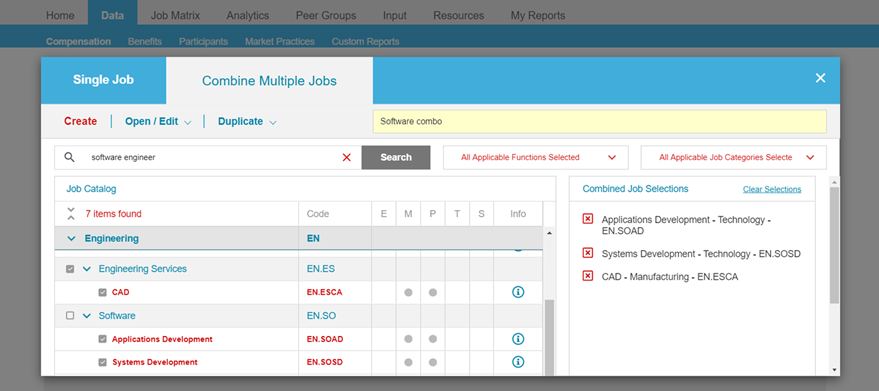
Task: Collapse the Engineering group
Action: pyautogui.click(x=71, y=238)
